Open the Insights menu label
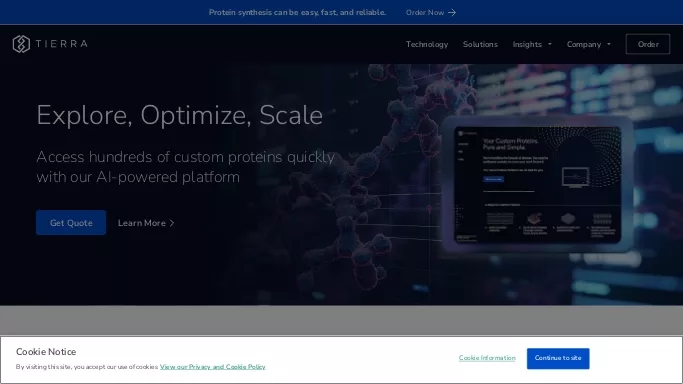 527,44
